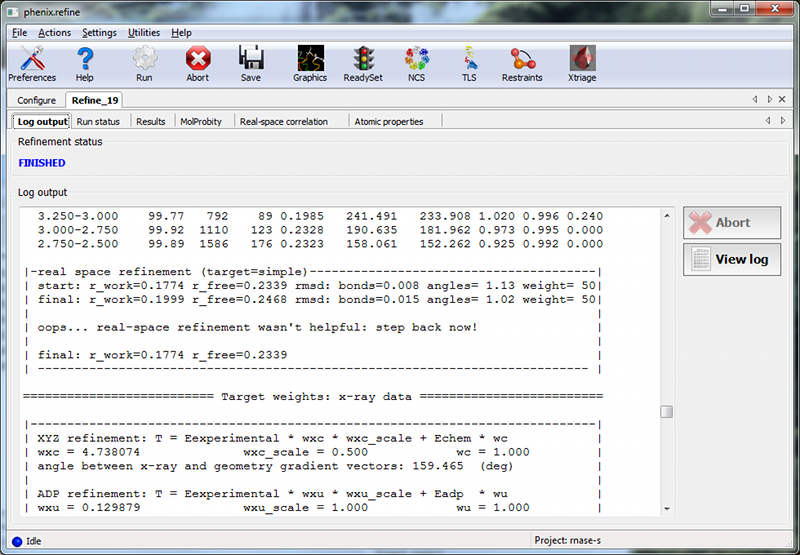Open the File menu
Image resolution: width=800 pixels, height=555 pixels.
coord(20,32)
